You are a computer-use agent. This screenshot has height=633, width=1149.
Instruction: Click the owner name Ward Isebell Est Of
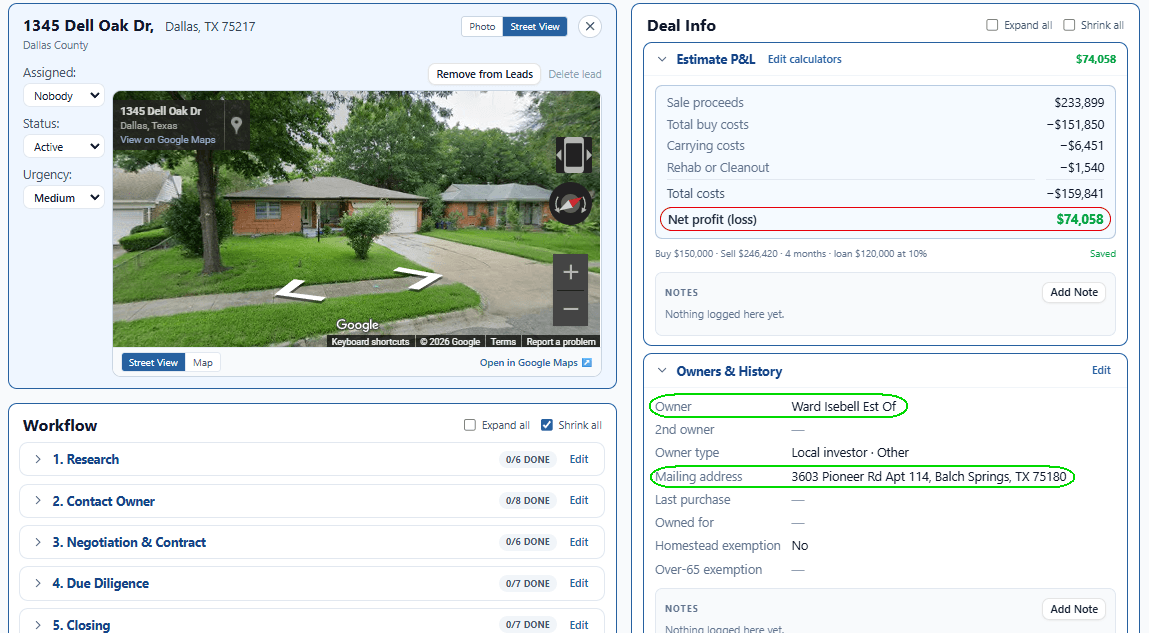coord(843,407)
